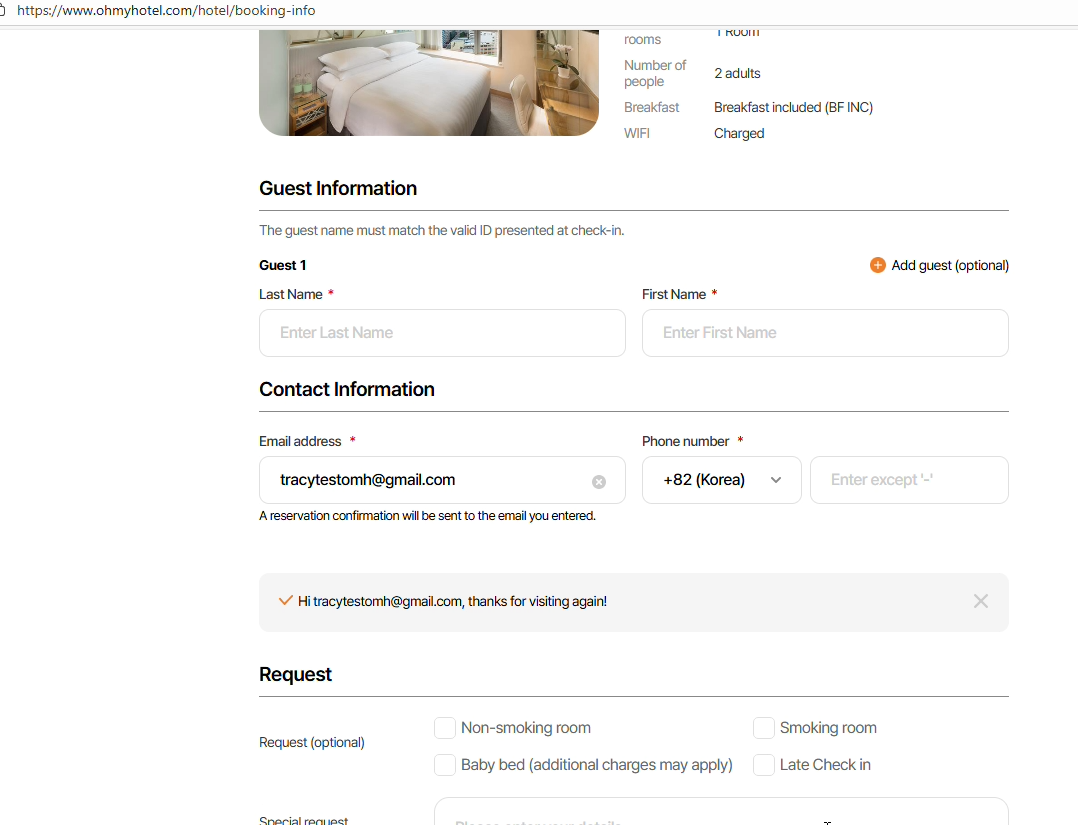Screen dimensions: 1078x825
Task: Click the email address input box
Action: pyautogui.click(x=425, y=480)
